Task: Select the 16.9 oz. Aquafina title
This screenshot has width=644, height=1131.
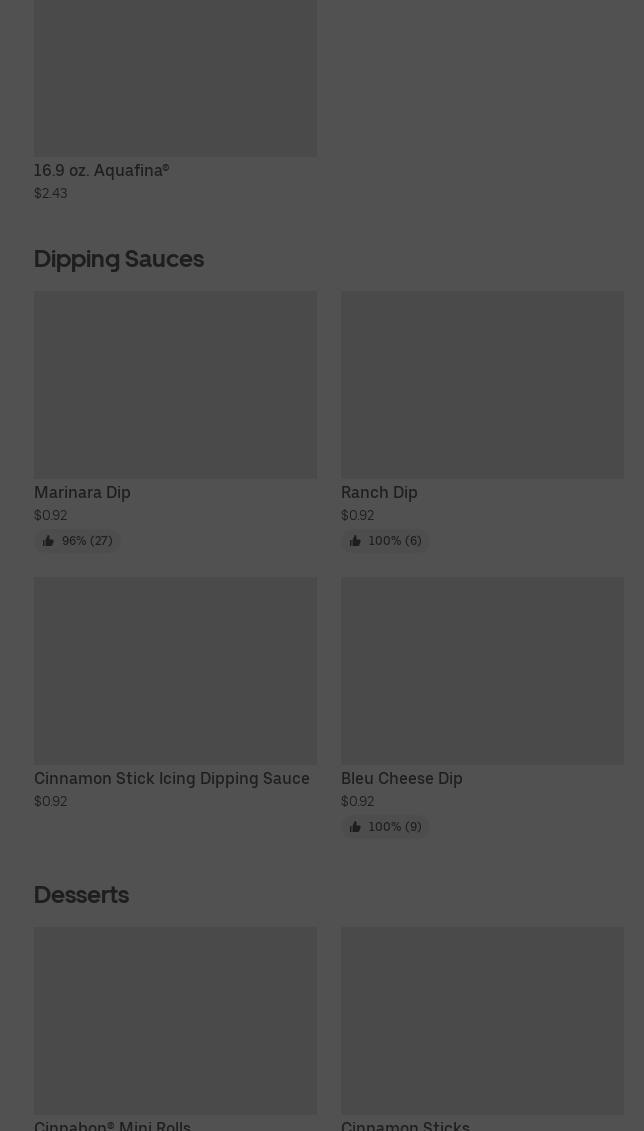Action: [101, 171]
